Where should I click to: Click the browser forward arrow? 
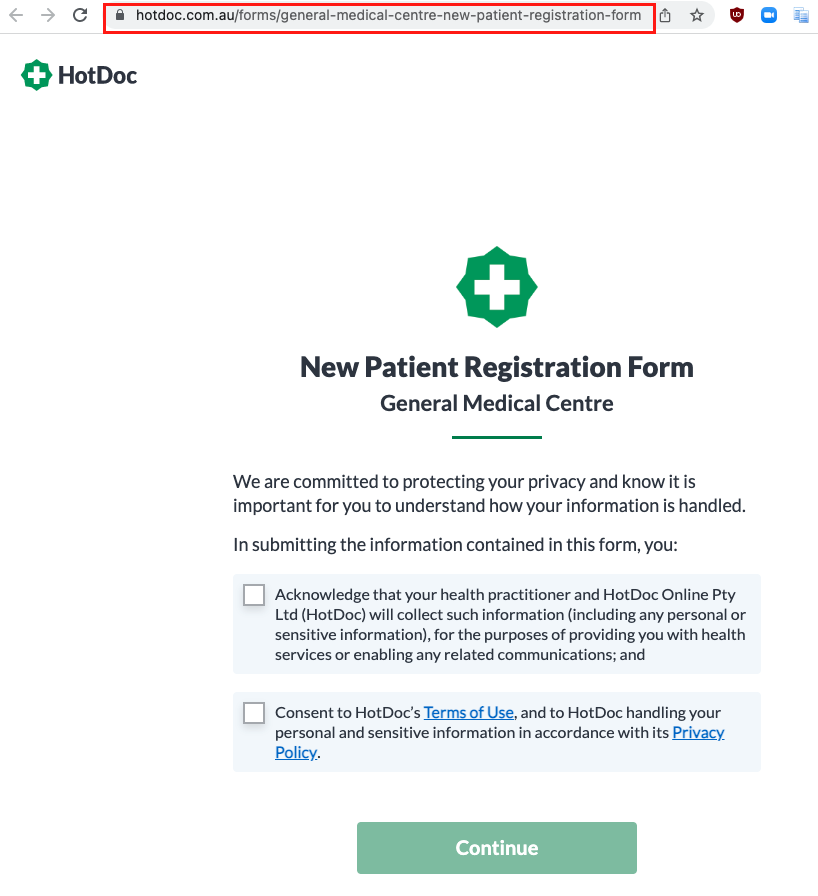click(49, 15)
